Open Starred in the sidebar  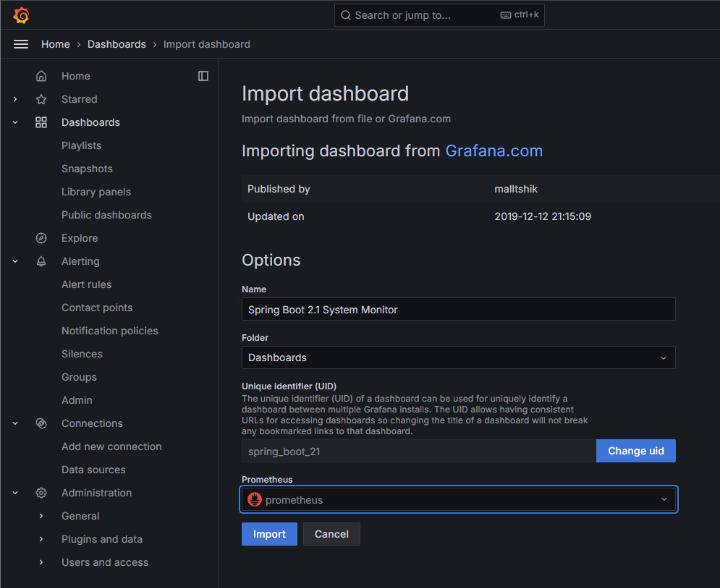[x=79, y=99]
